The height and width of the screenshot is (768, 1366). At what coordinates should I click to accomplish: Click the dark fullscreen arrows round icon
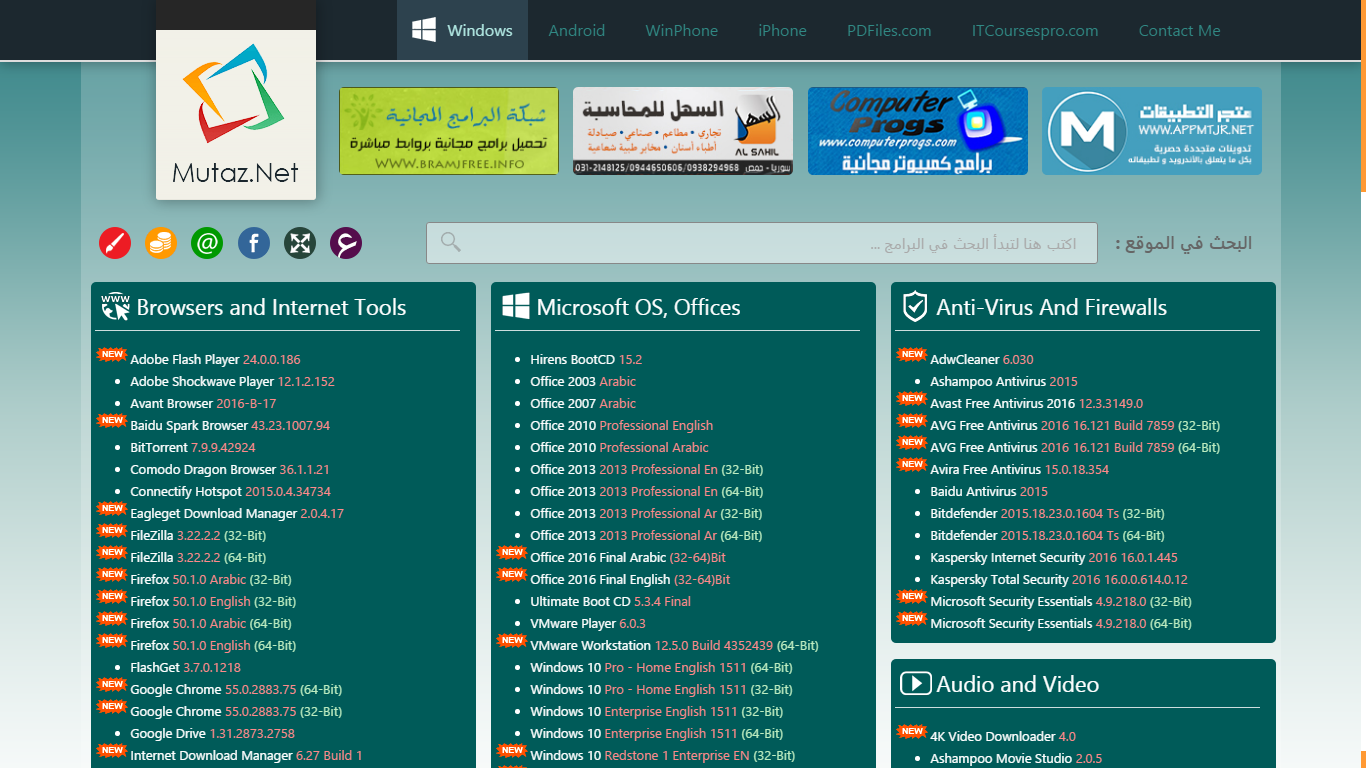[300, 243]
